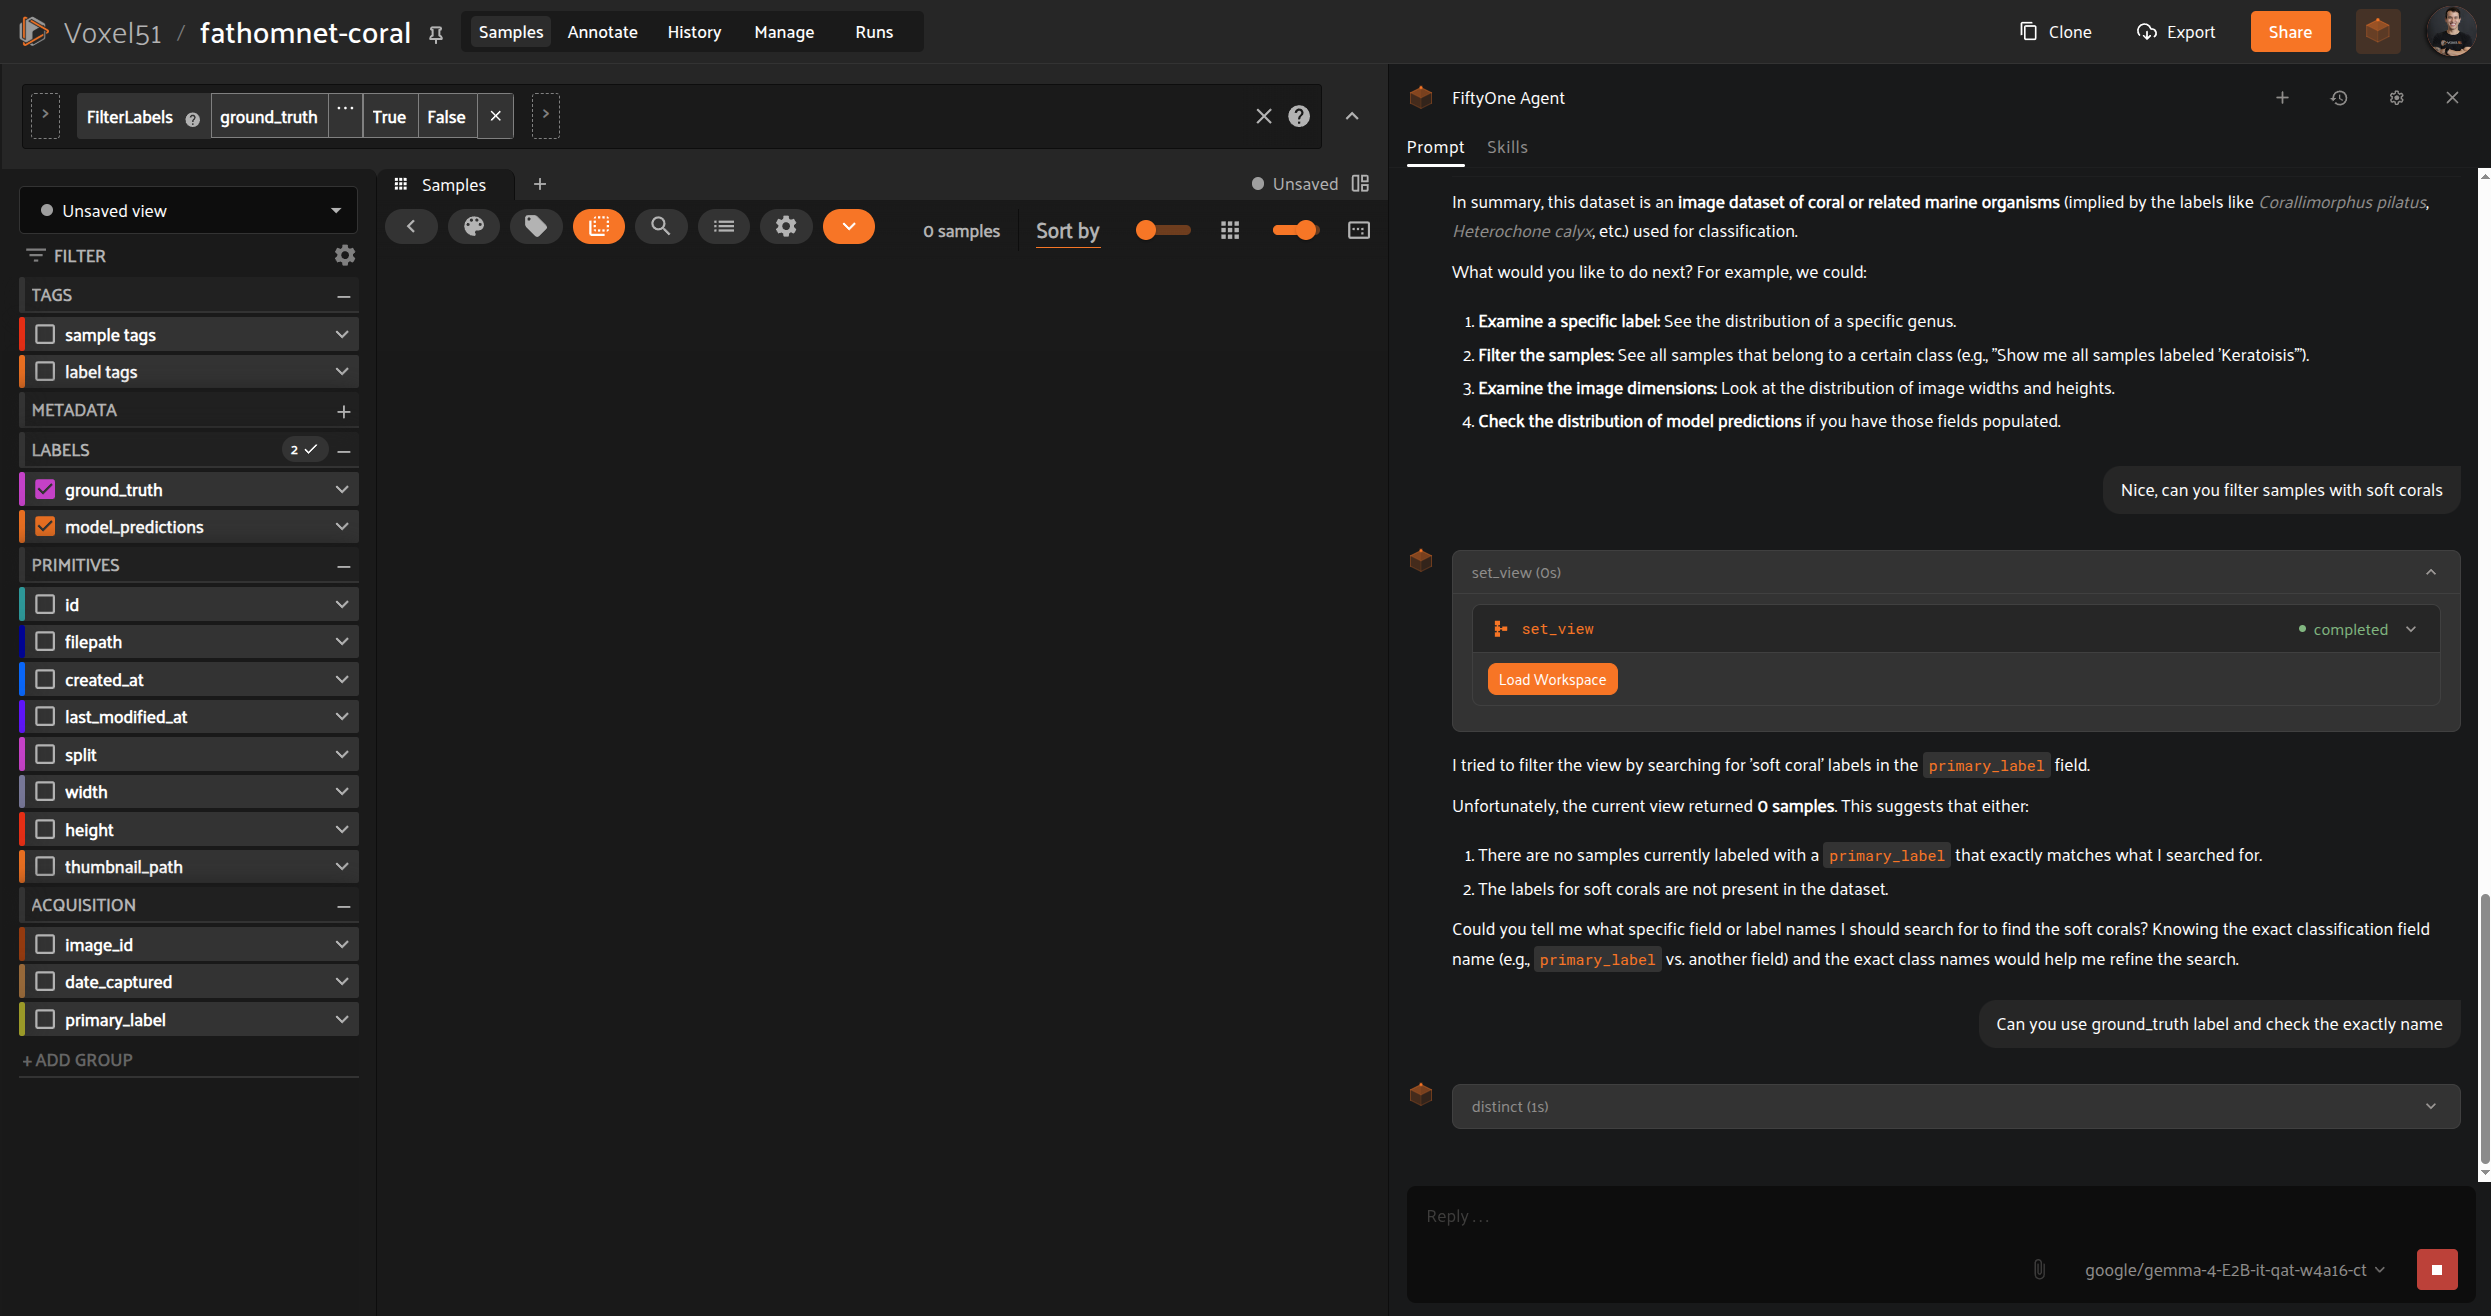Expand the ground_truth field filter
The width and height of the screenshot is (2491, 1316).
pyautogui.click(x=342, y=490)
